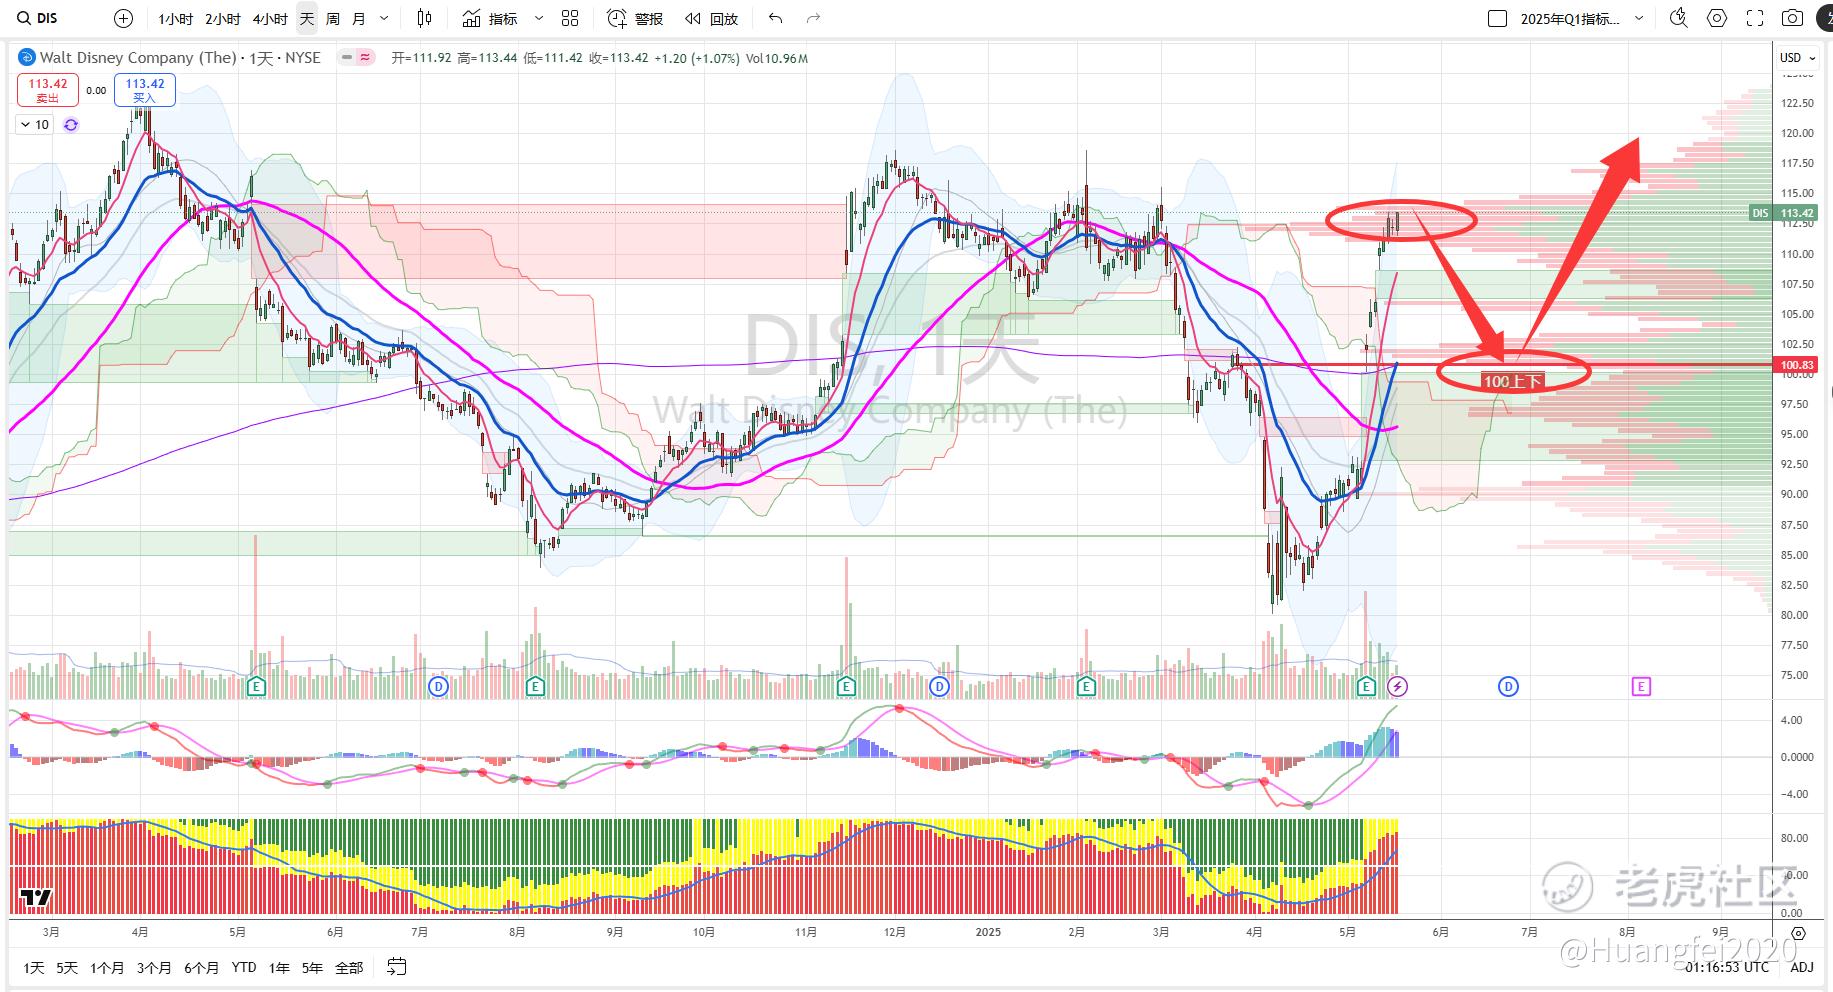The image size is (1833, 992).
Task: Open the dividend D marker near December
Action: pyautogui.click(x=938, y=686)
